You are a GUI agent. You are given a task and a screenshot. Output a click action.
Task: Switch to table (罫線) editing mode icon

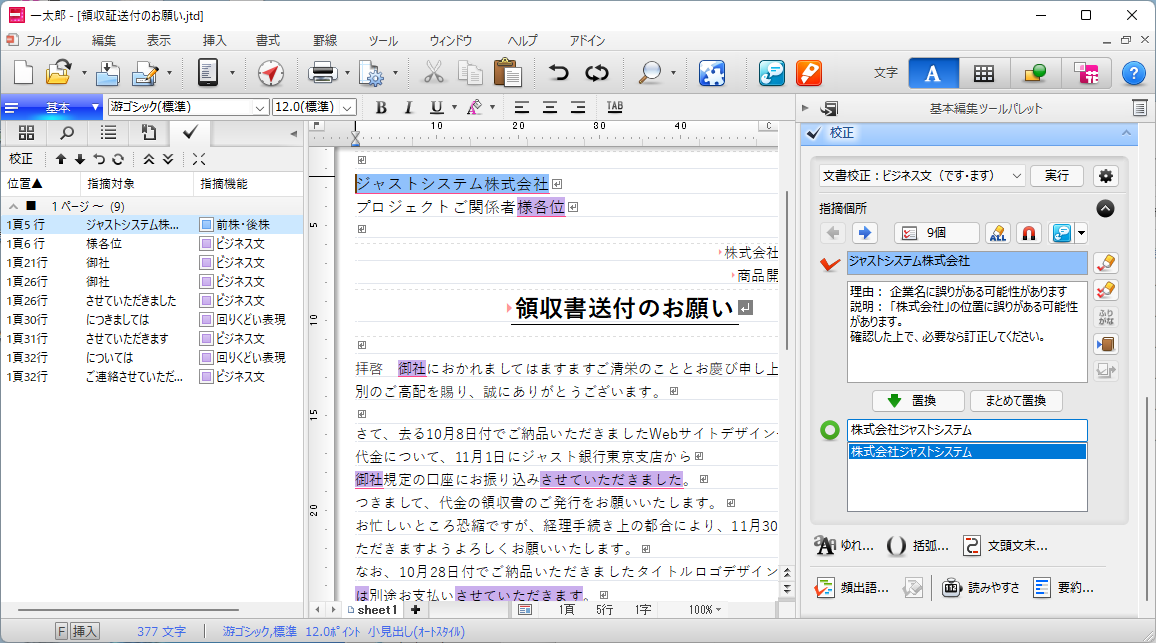pyautogui.click(x=983, y=73)
